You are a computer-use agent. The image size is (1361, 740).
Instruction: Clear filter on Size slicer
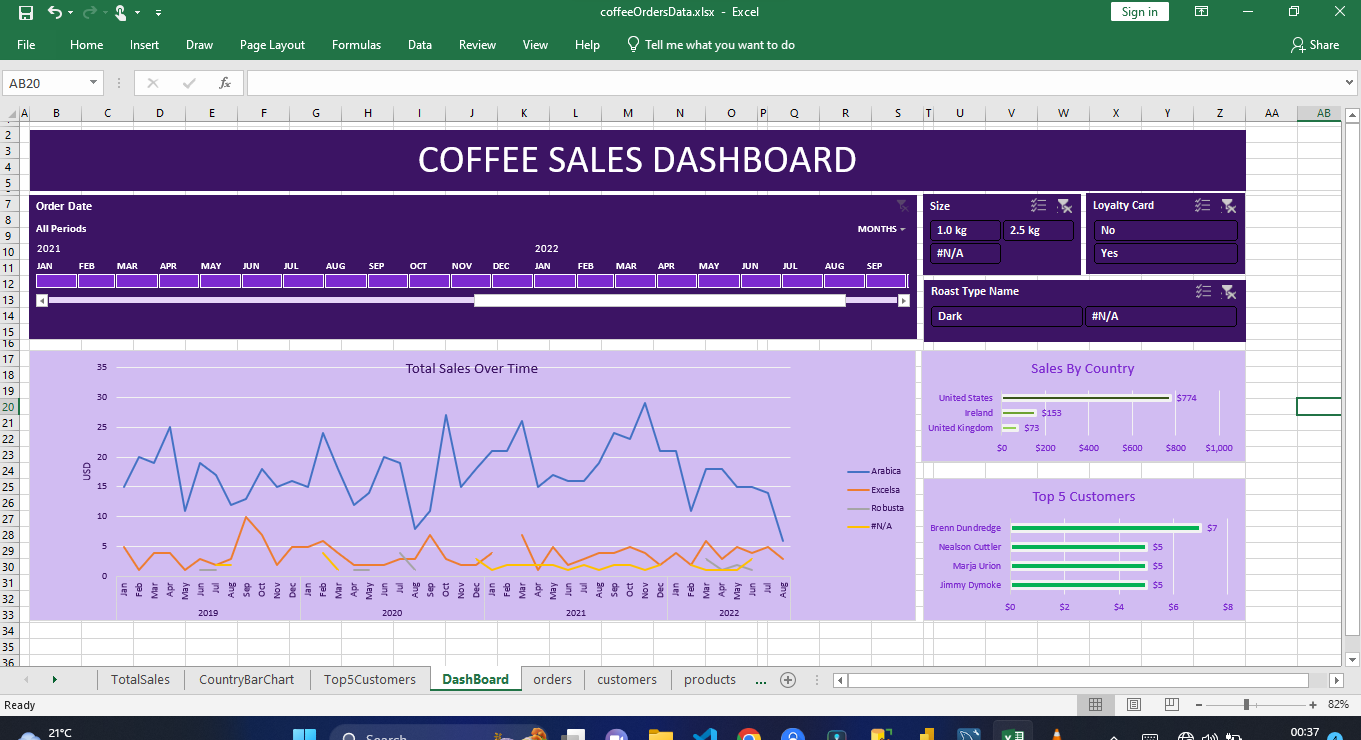(1064, 205)
